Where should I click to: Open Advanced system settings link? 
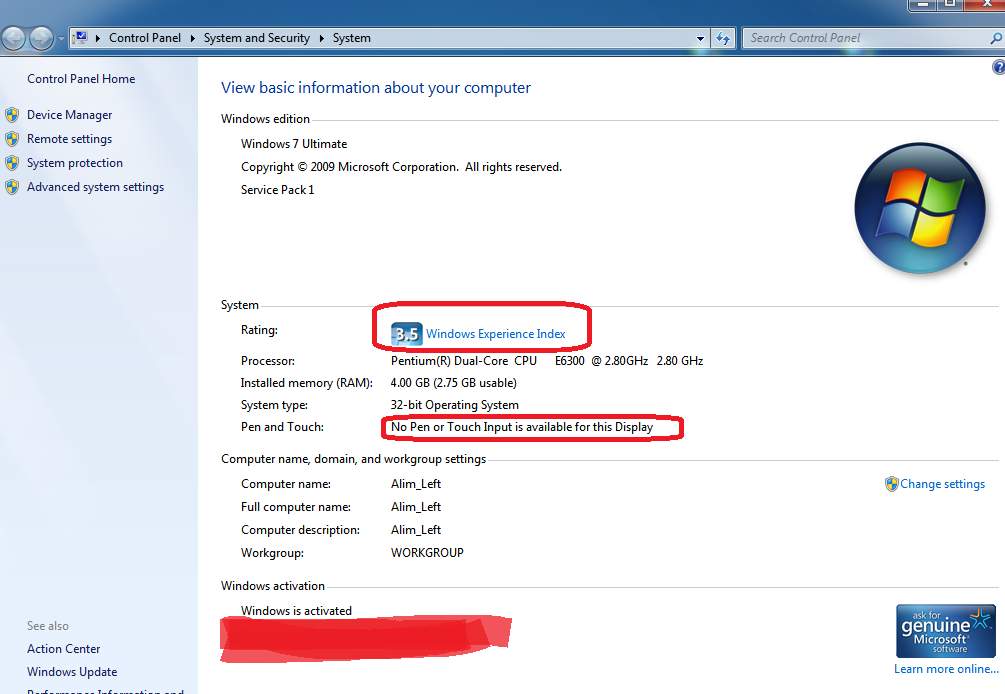click(96, 187)
